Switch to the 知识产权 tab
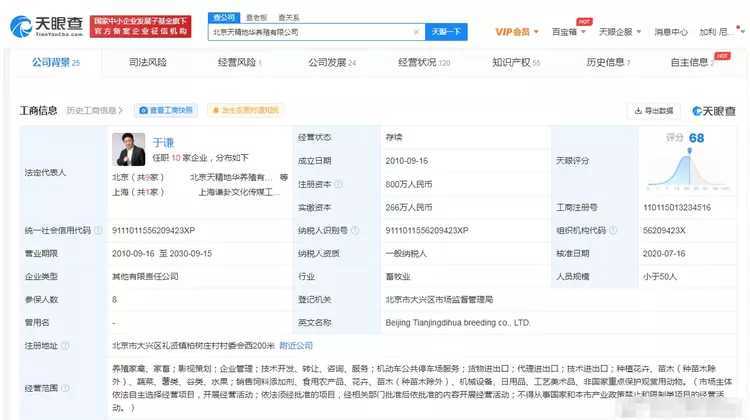 [516, 62]
